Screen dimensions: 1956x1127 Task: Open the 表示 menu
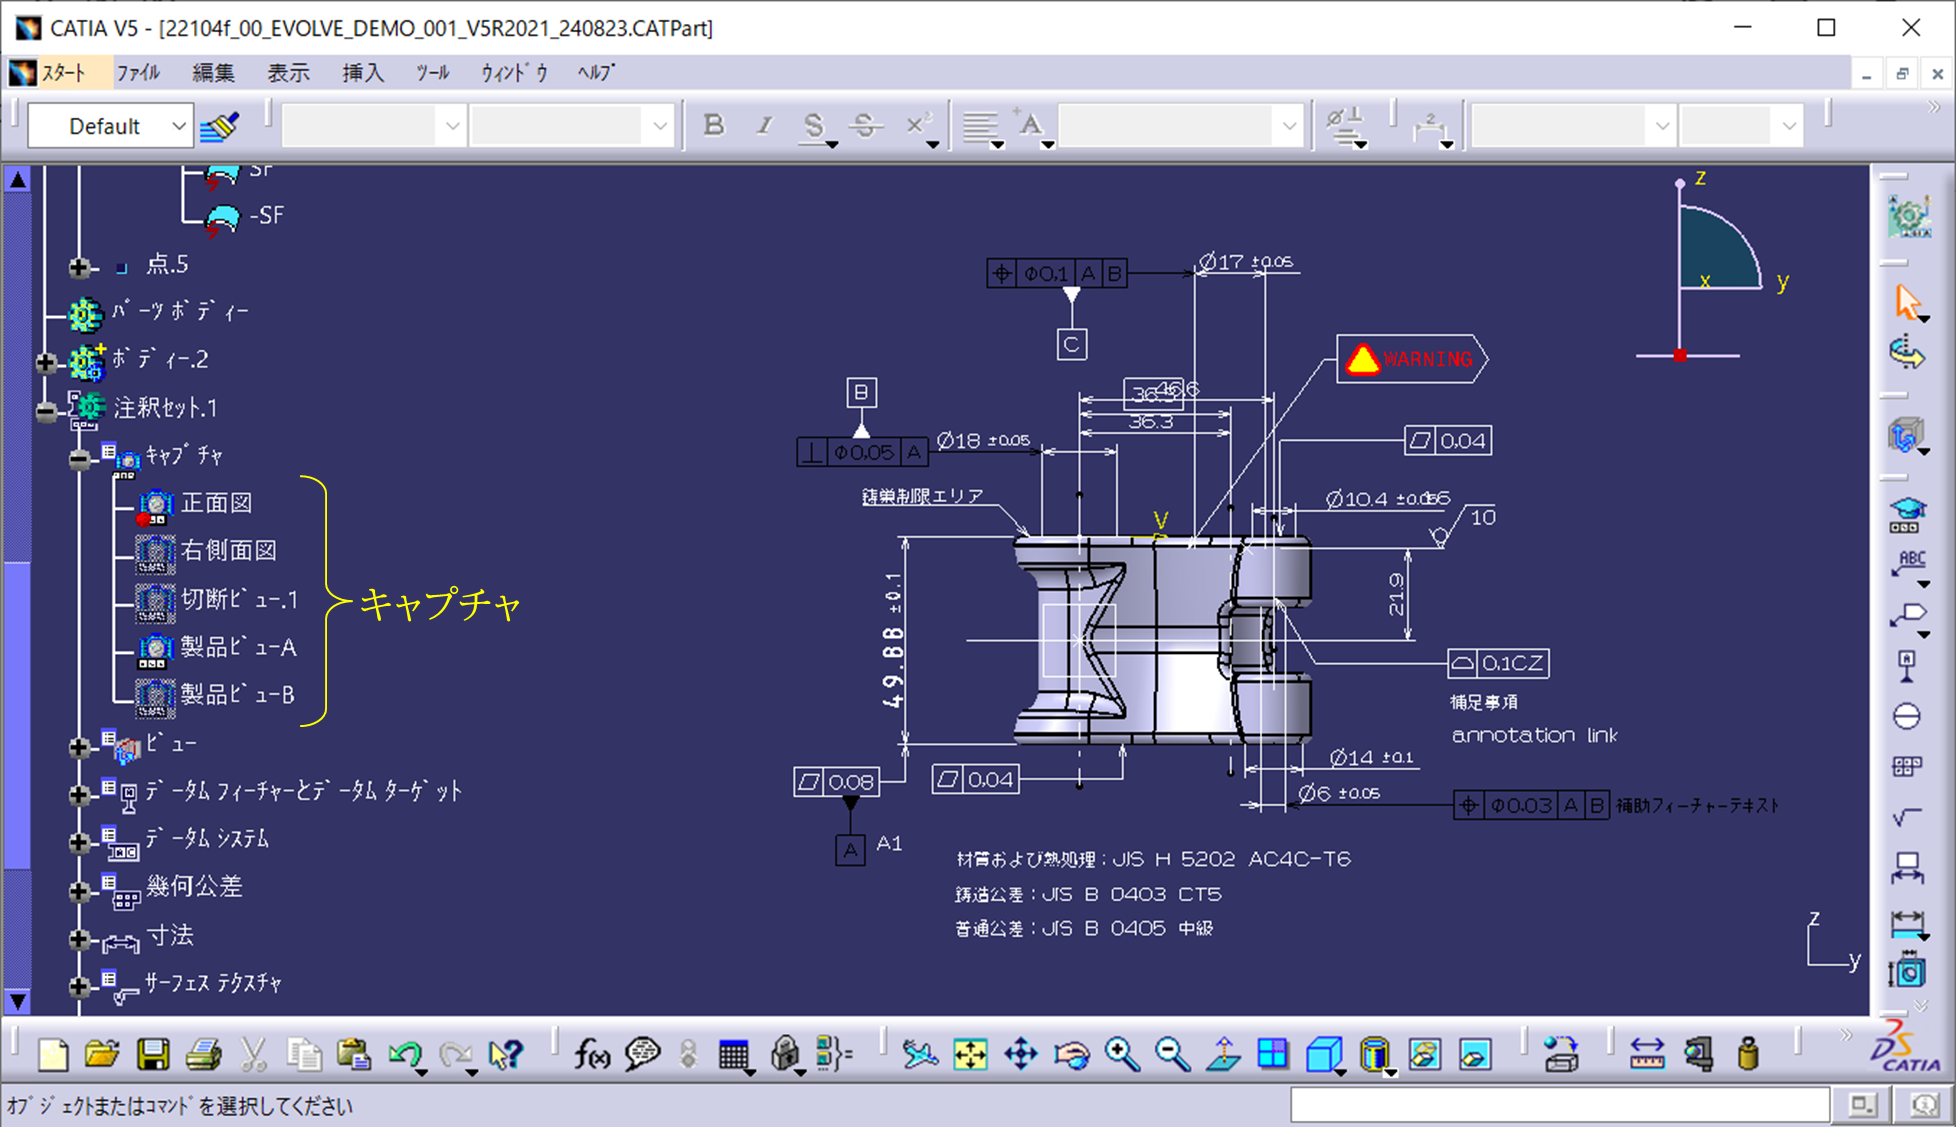click(x=288, y=73)
